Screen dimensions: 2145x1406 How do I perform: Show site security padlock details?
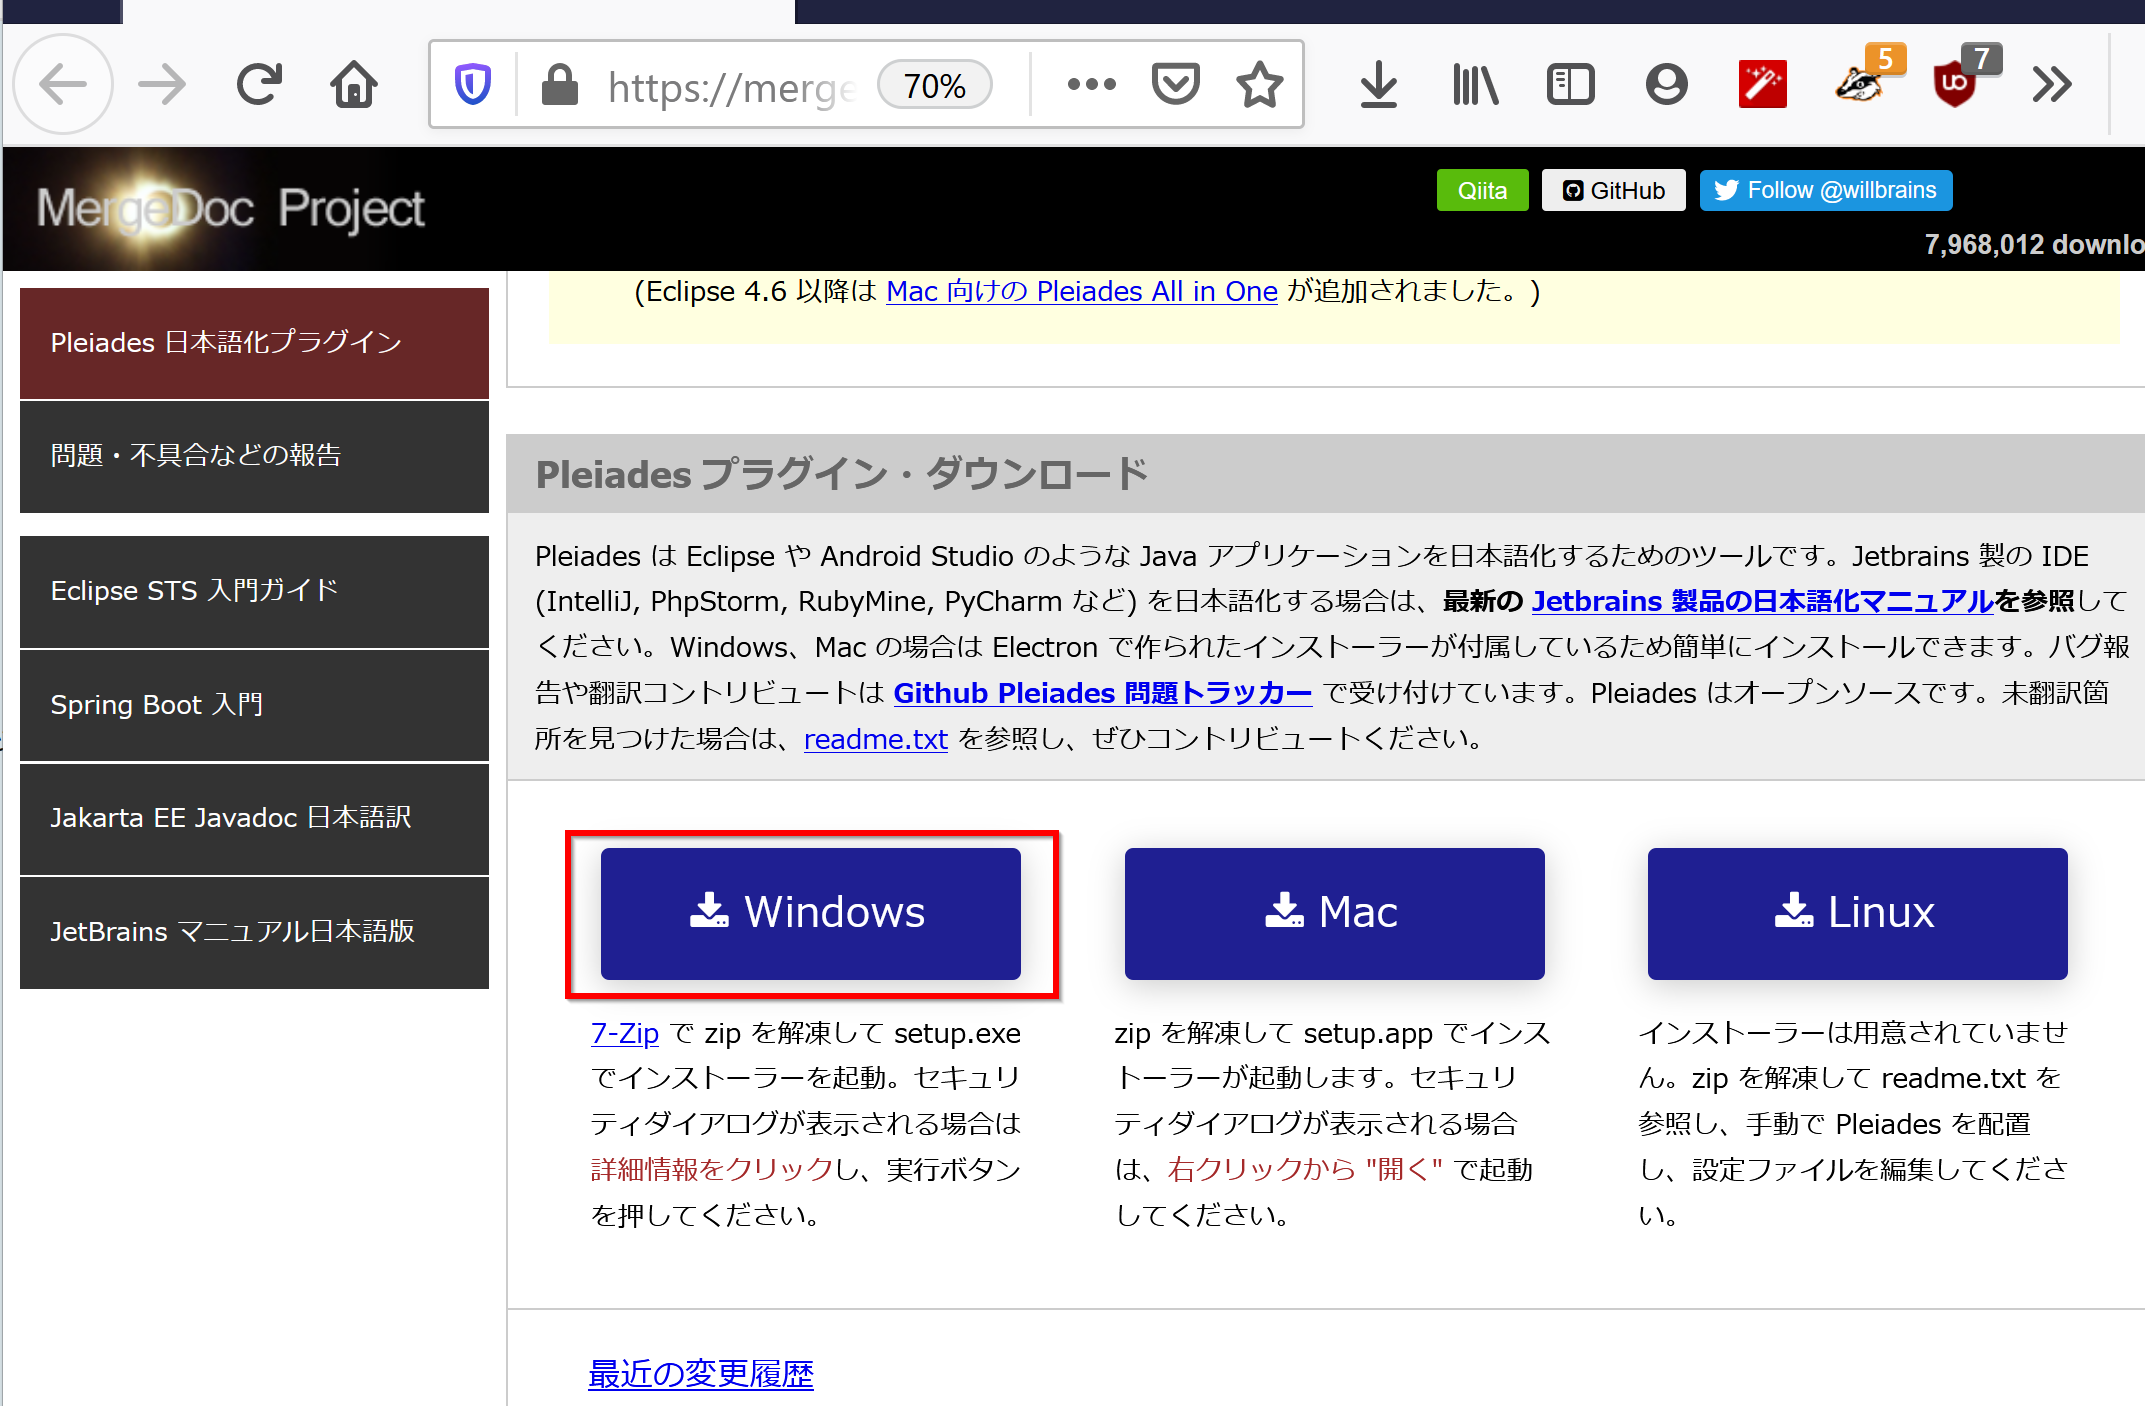pos(559,84)
